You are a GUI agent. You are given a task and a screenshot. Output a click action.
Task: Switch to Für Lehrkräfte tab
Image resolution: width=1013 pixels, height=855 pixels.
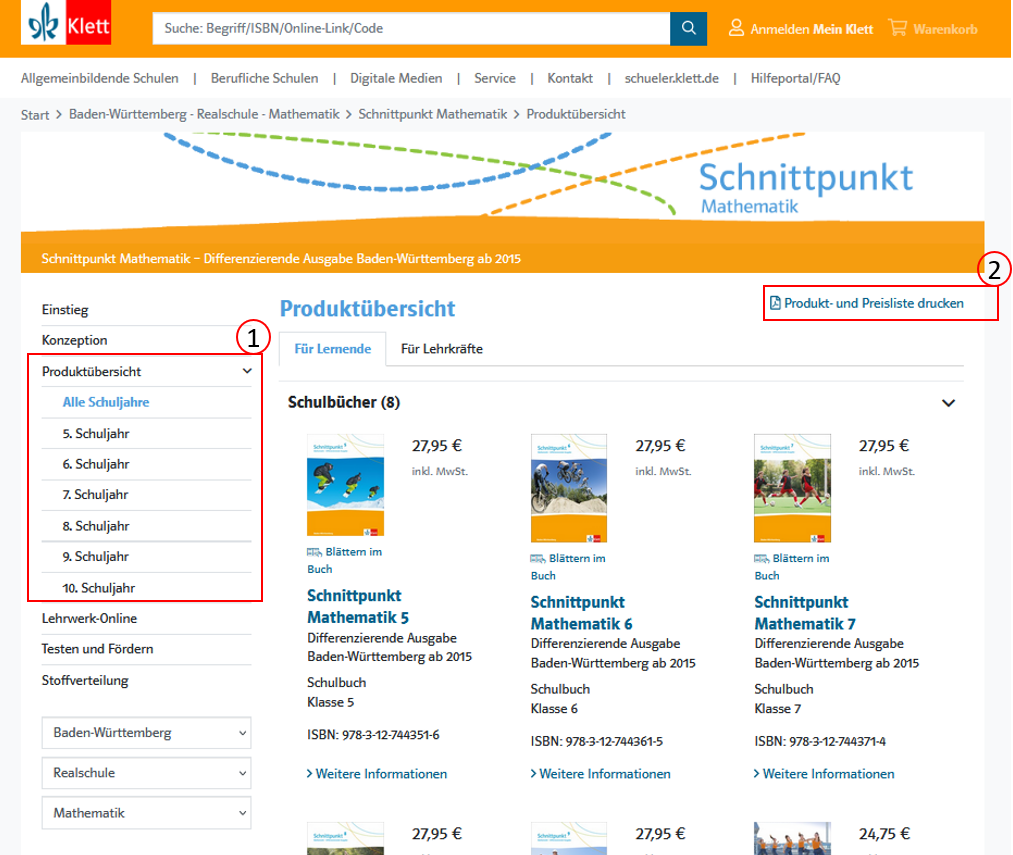442,349
